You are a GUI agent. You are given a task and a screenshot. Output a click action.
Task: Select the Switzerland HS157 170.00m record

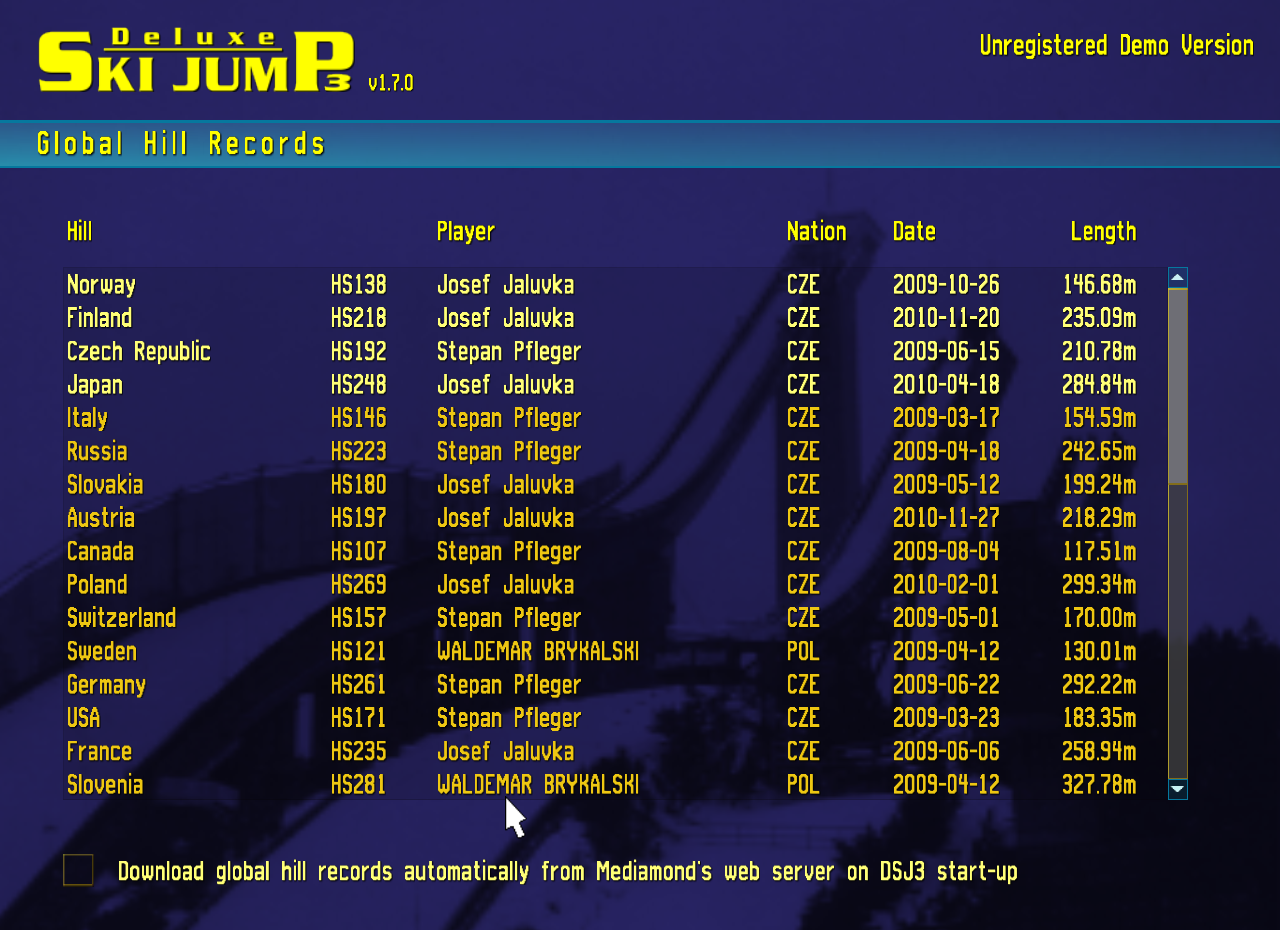(600, 618)
